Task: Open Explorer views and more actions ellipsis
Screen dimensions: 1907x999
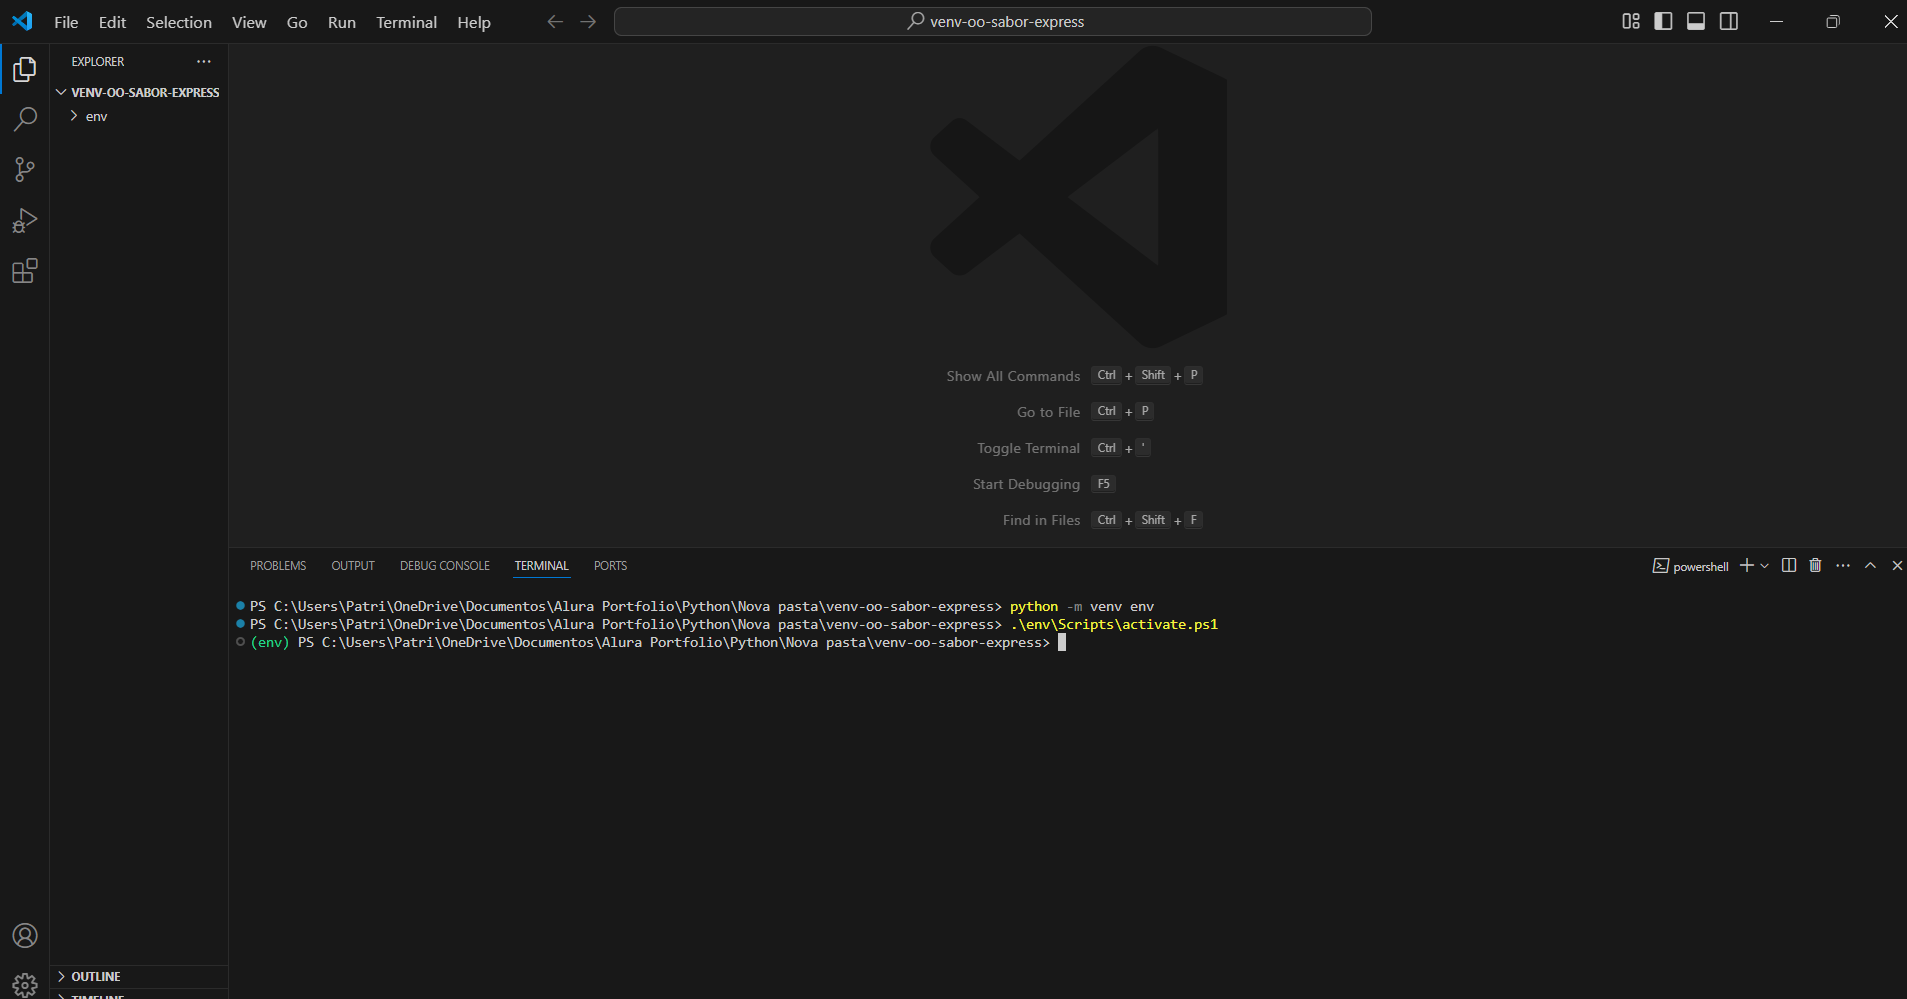Action: click(x=204, y=61)
